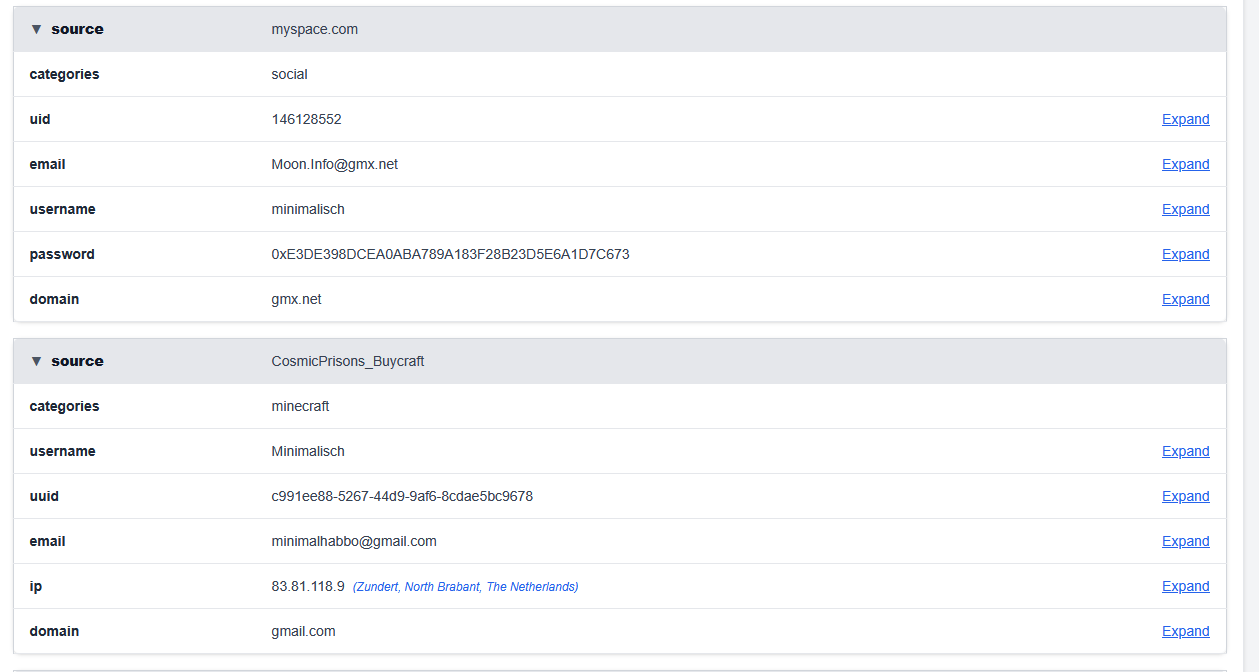Expand the minimalhabbo@gmail.com email row
Image resolution: width=1259 pixels, height=672 pixels.
pyautogui.click(x=1185, y=541)
